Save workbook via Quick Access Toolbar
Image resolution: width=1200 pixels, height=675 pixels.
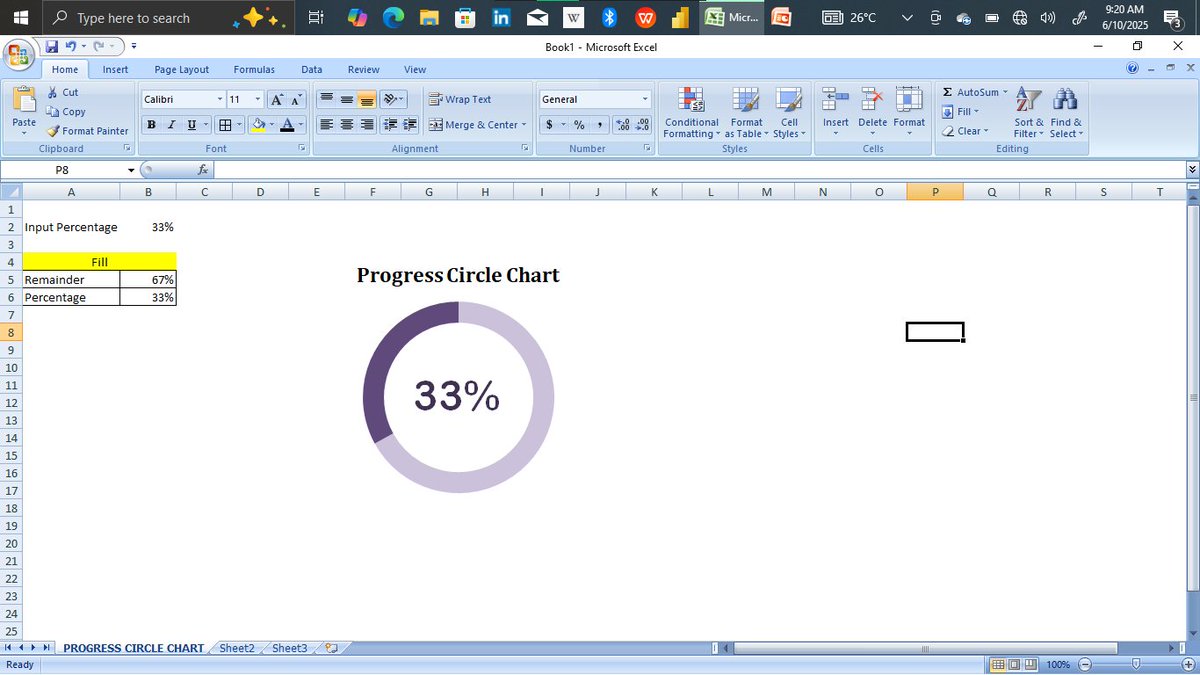coord(51,46)
